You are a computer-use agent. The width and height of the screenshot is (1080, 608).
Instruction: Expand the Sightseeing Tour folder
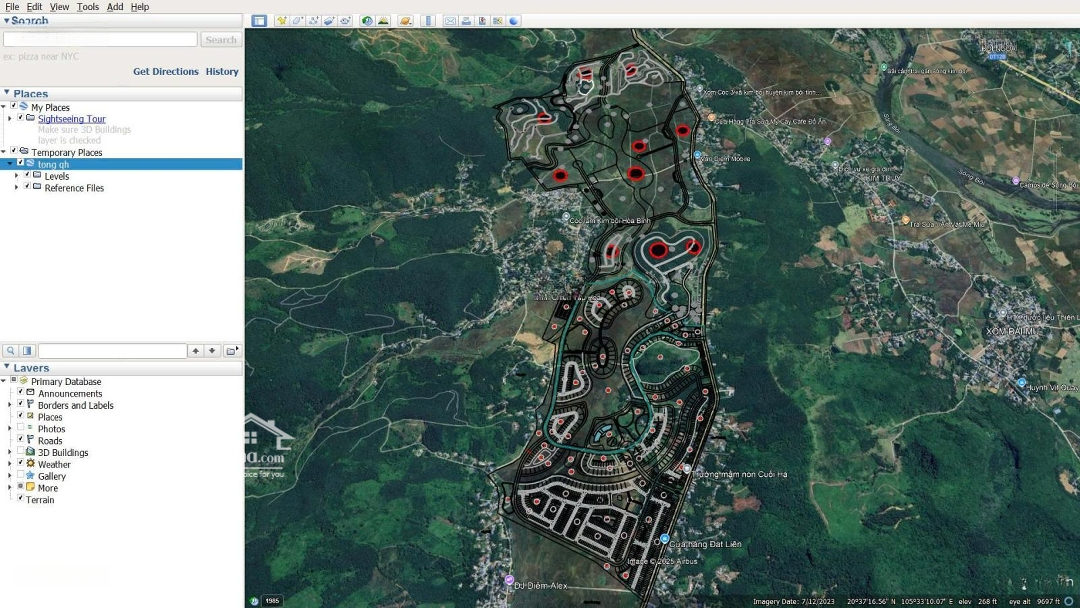coord(10,119)
